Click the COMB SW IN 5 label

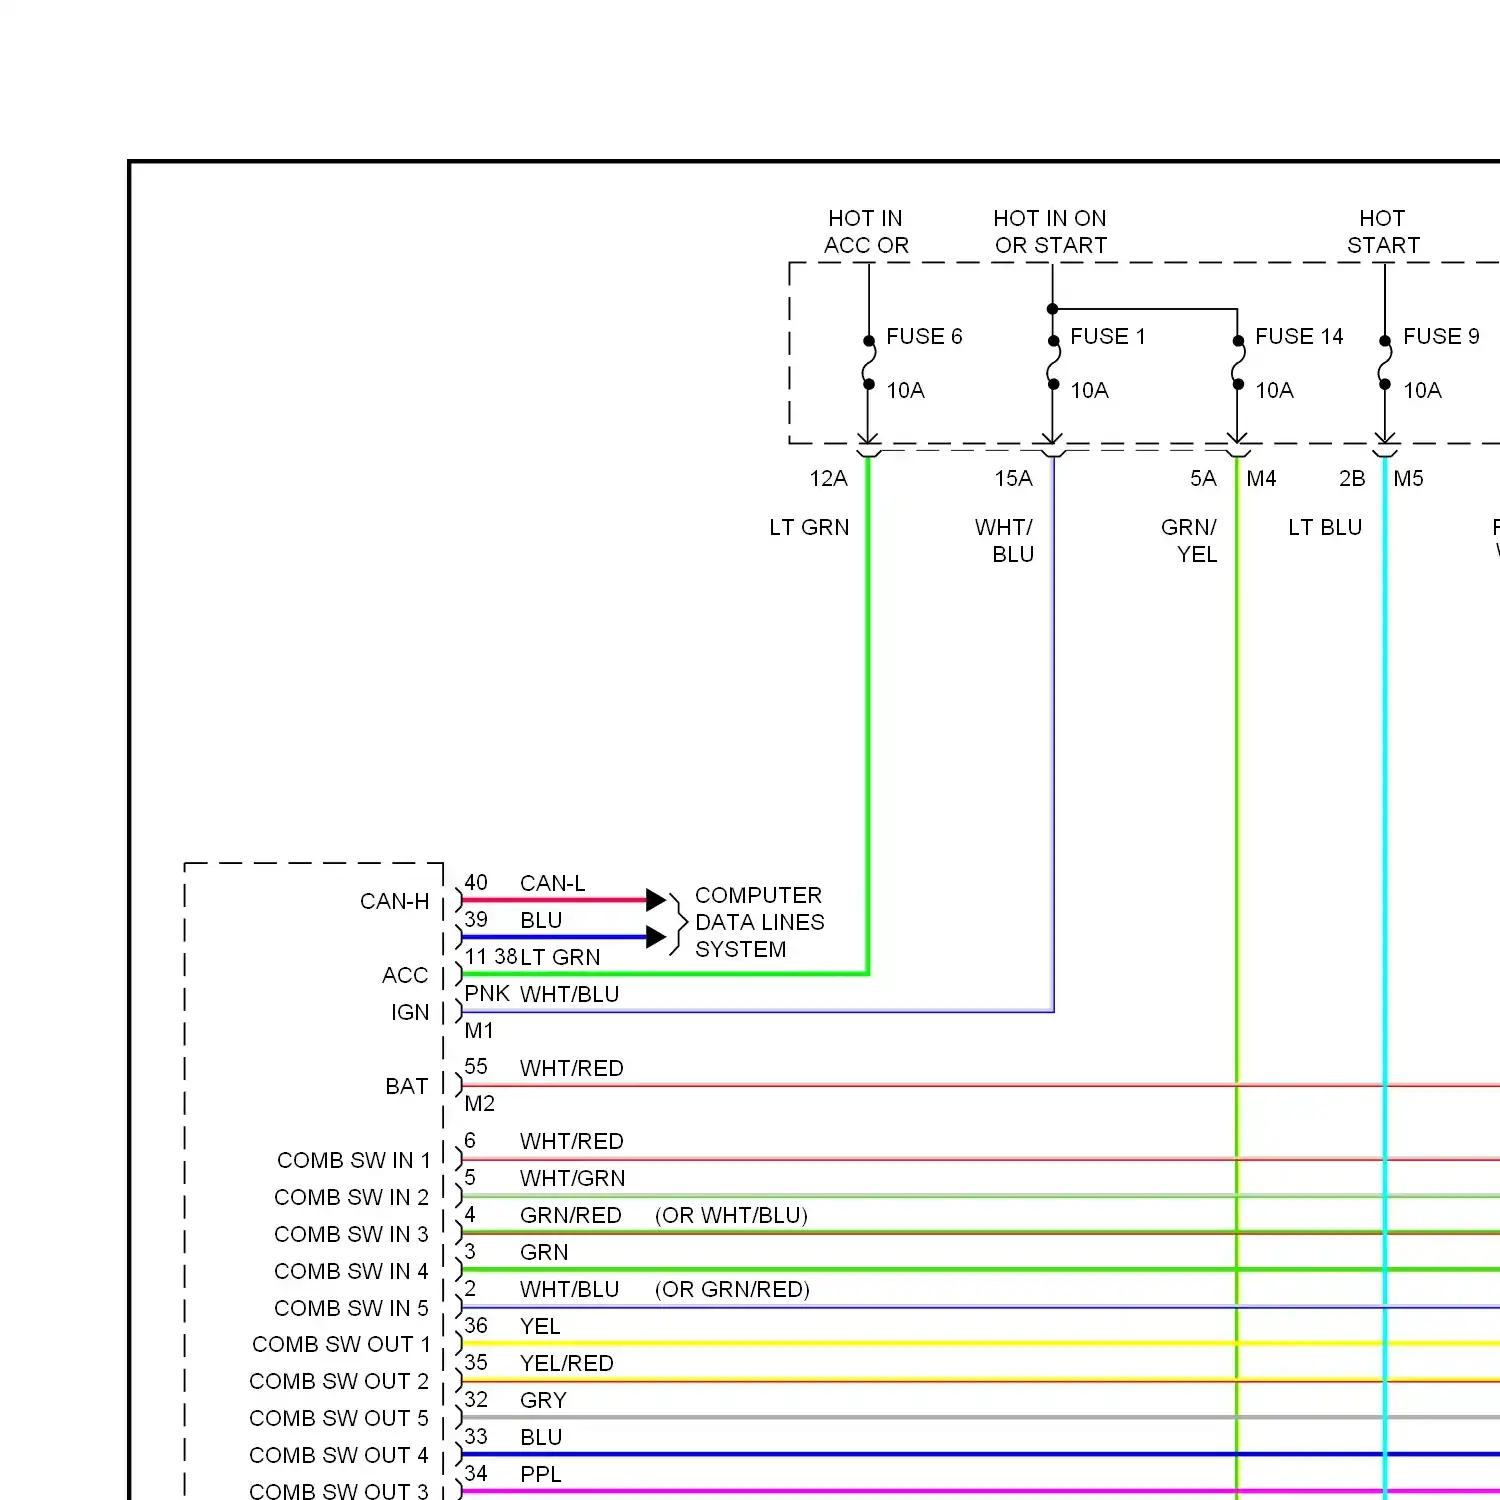pos(352,1308)
